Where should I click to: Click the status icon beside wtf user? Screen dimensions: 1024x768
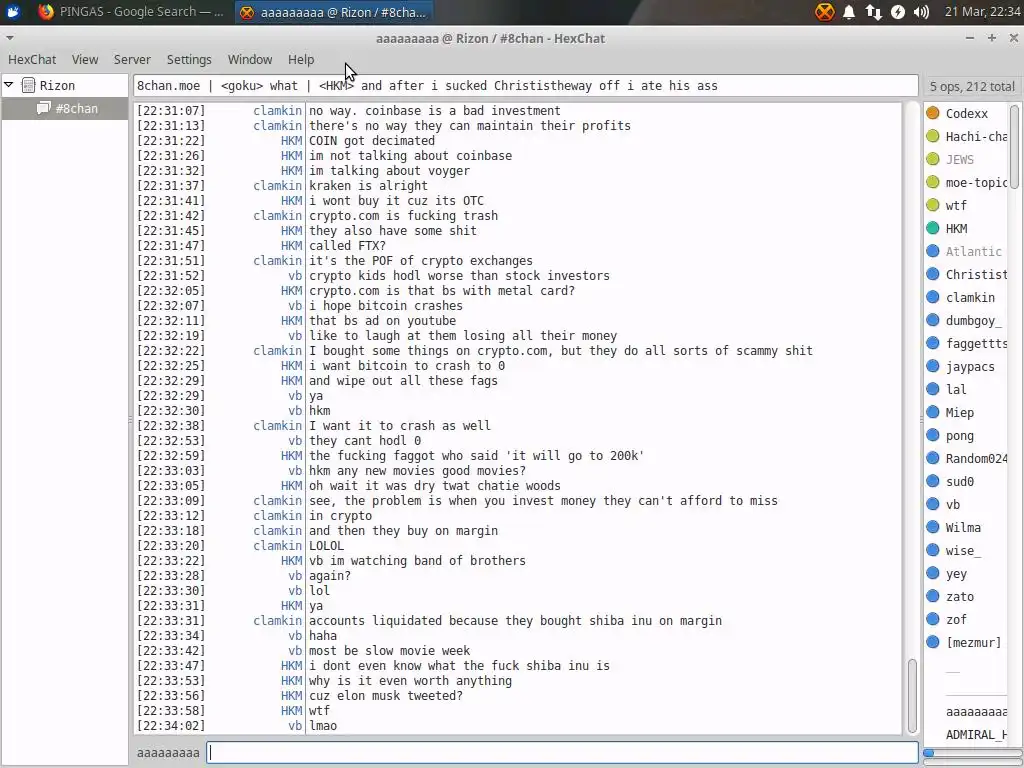pos(933,205)
